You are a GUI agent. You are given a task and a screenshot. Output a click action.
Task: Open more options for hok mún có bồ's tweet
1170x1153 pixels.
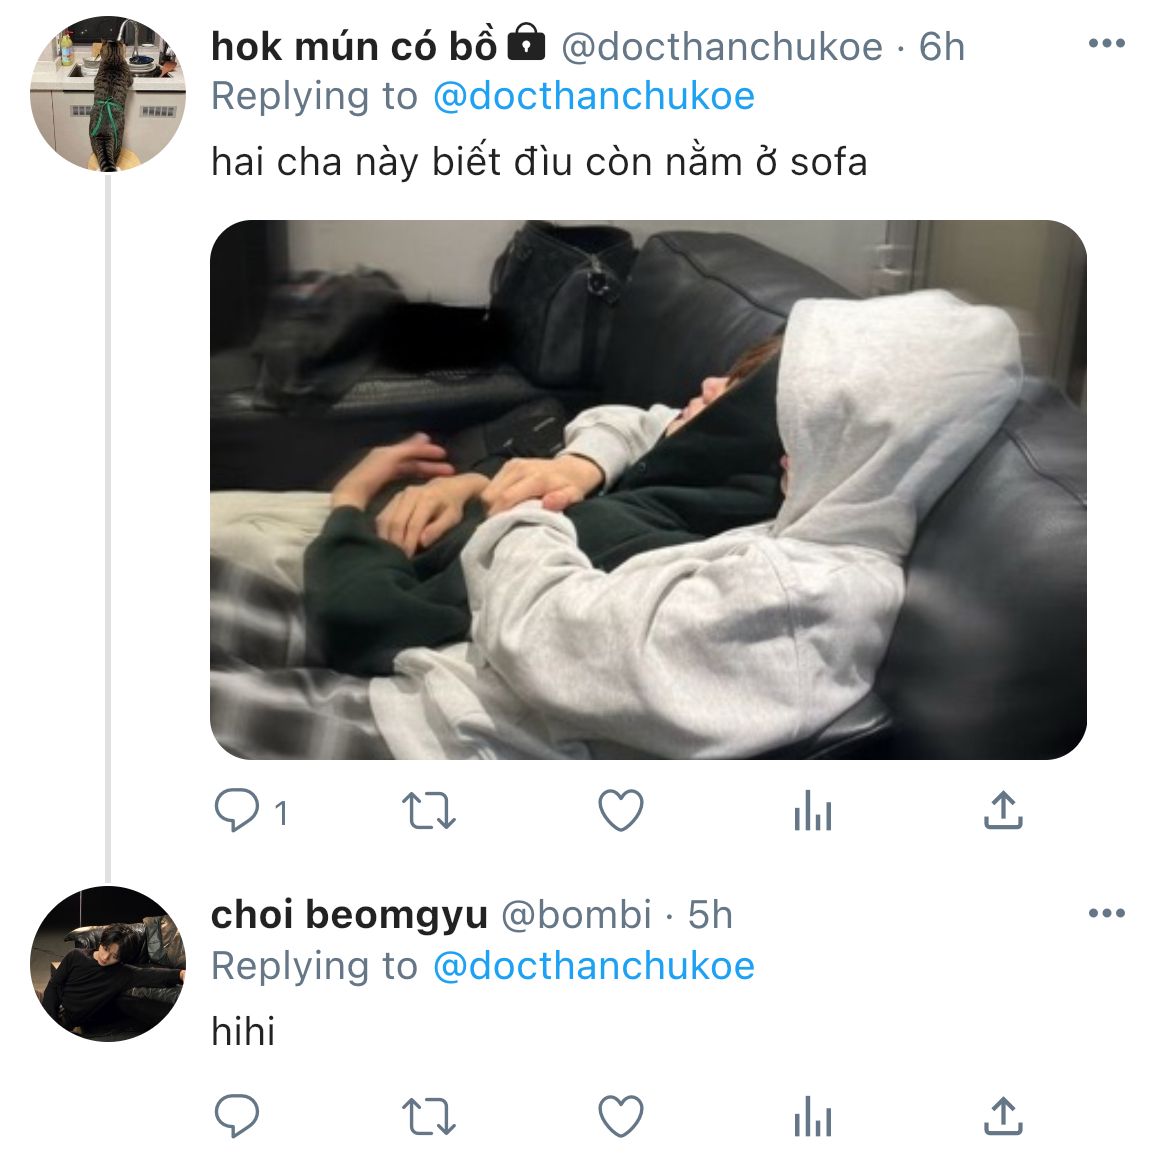click(1106, 44)
